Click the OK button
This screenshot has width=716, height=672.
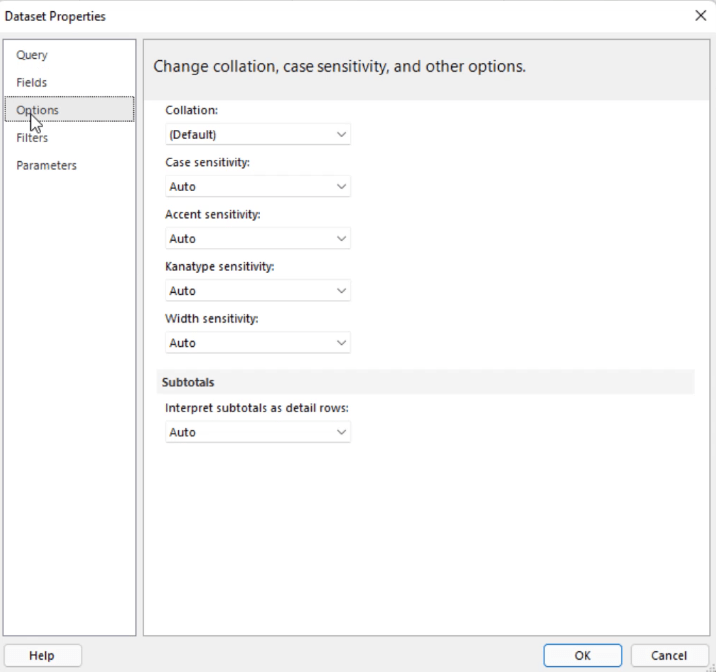point(583,656)
